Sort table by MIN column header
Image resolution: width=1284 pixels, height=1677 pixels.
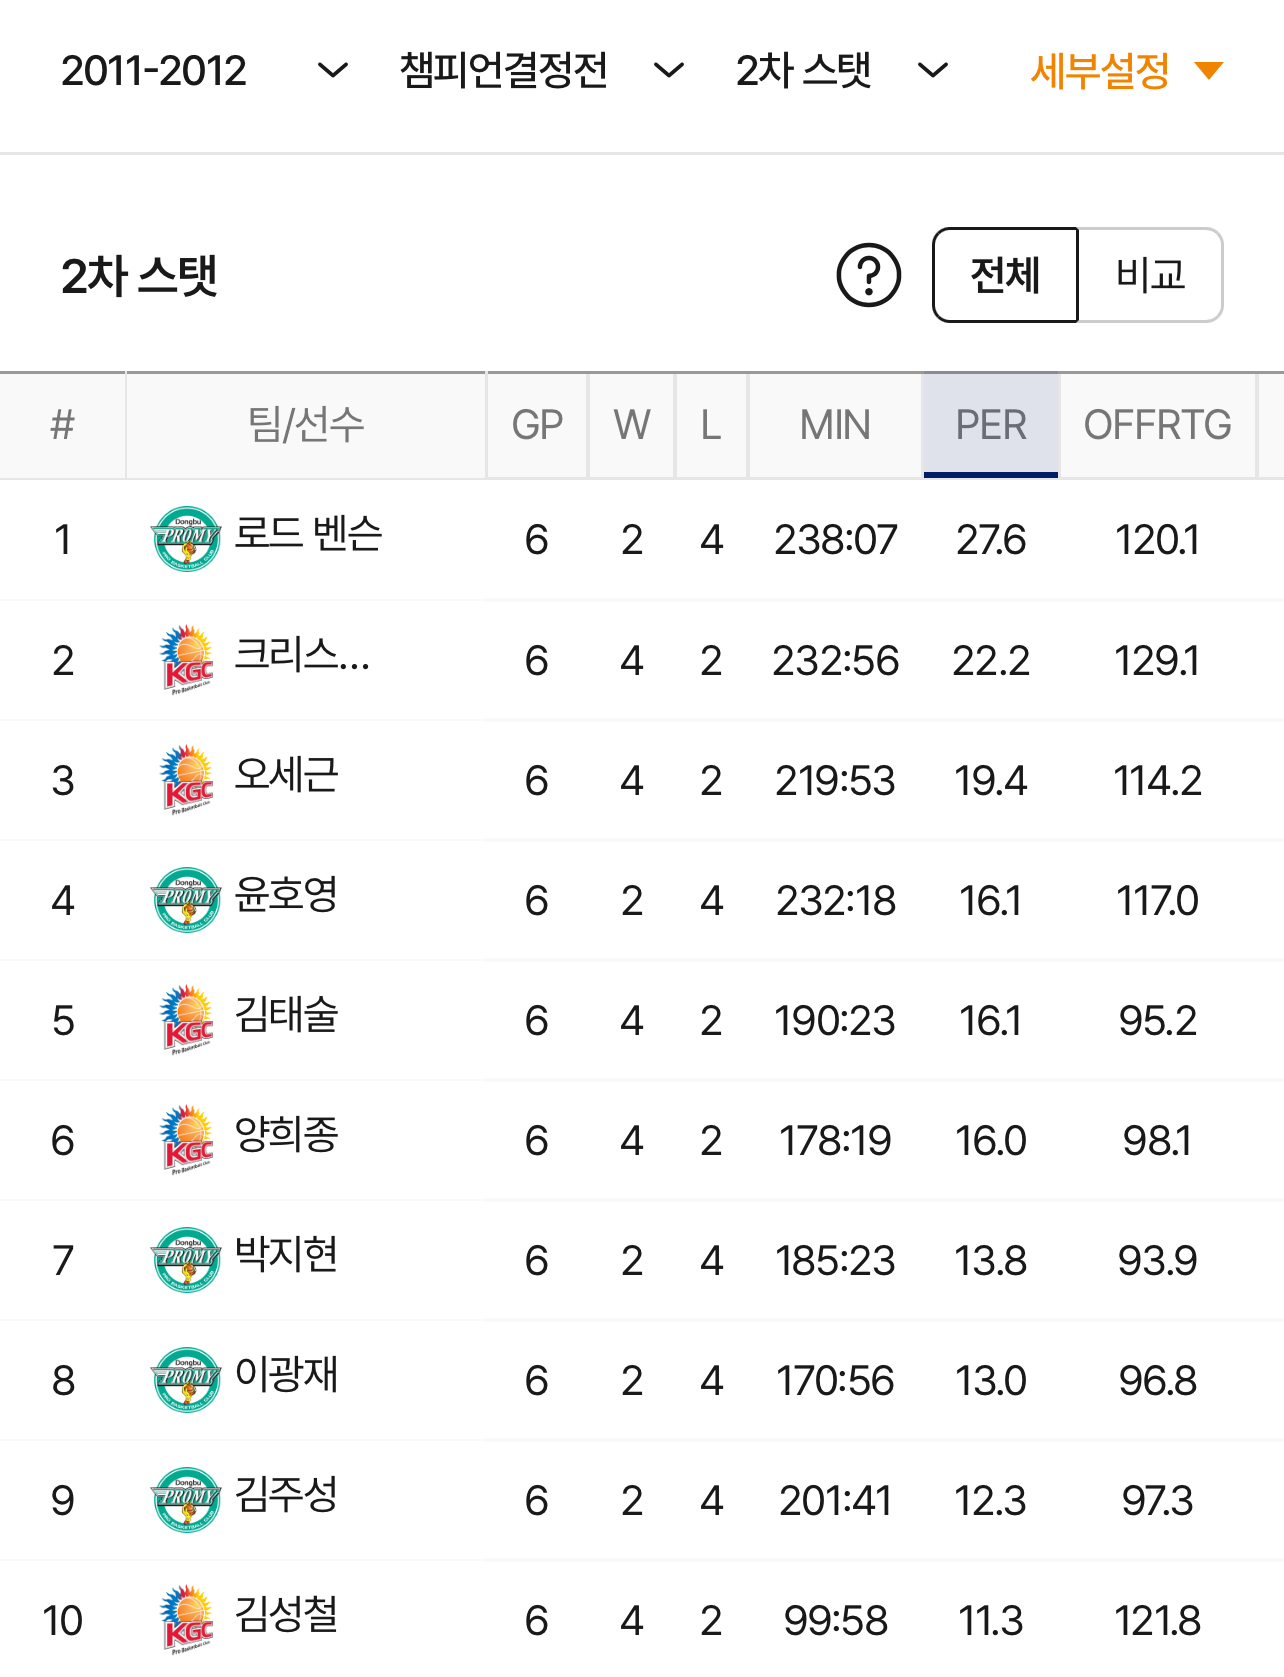(835, 425)
